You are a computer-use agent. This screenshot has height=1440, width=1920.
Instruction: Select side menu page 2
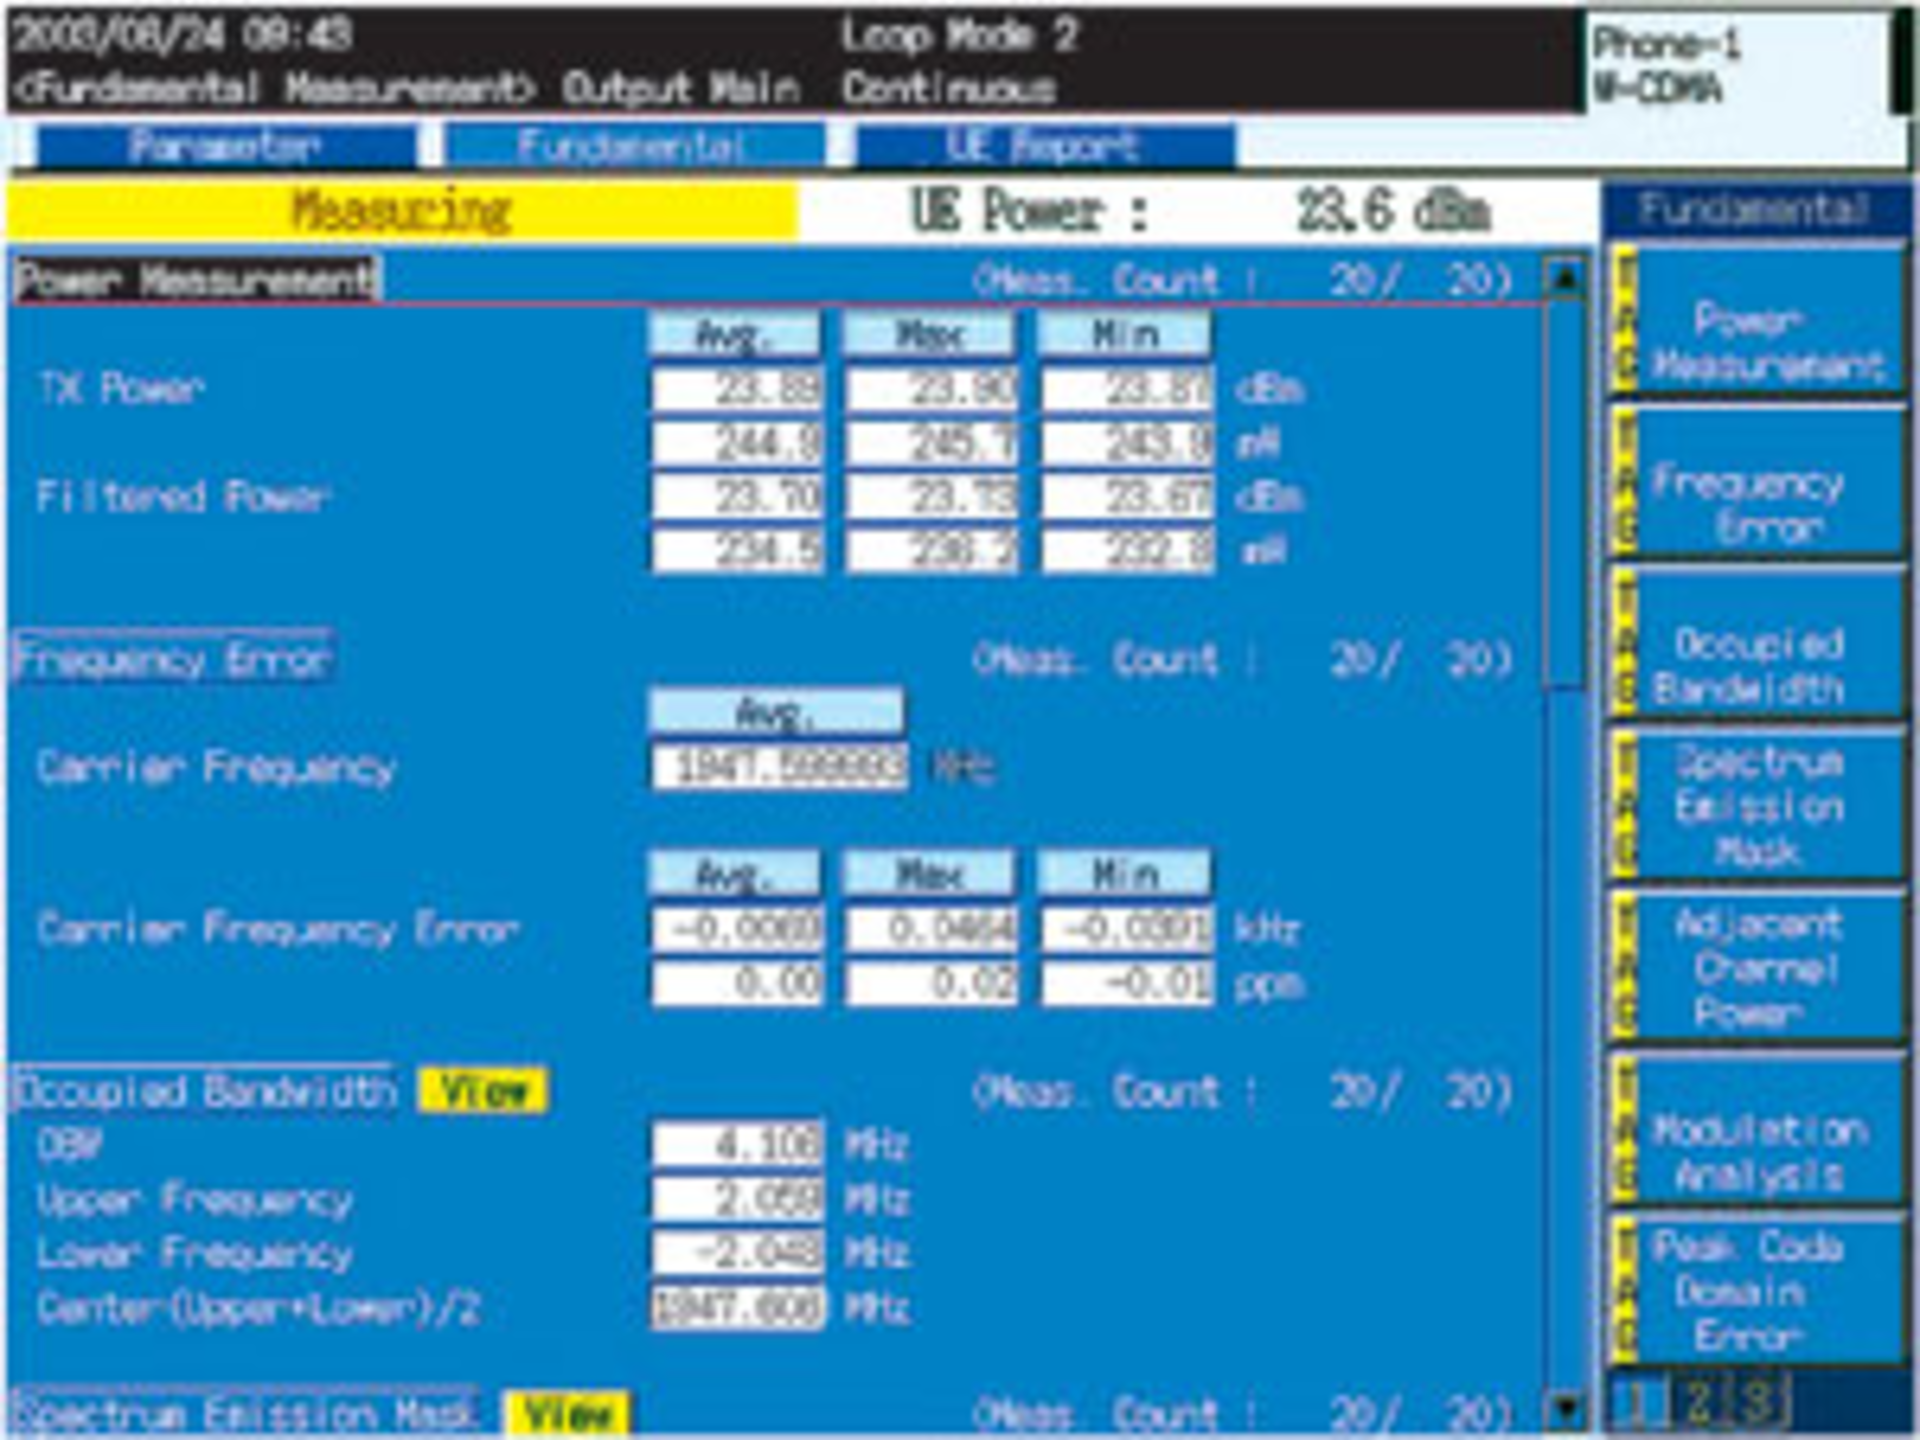[x=1697, y=1403]
